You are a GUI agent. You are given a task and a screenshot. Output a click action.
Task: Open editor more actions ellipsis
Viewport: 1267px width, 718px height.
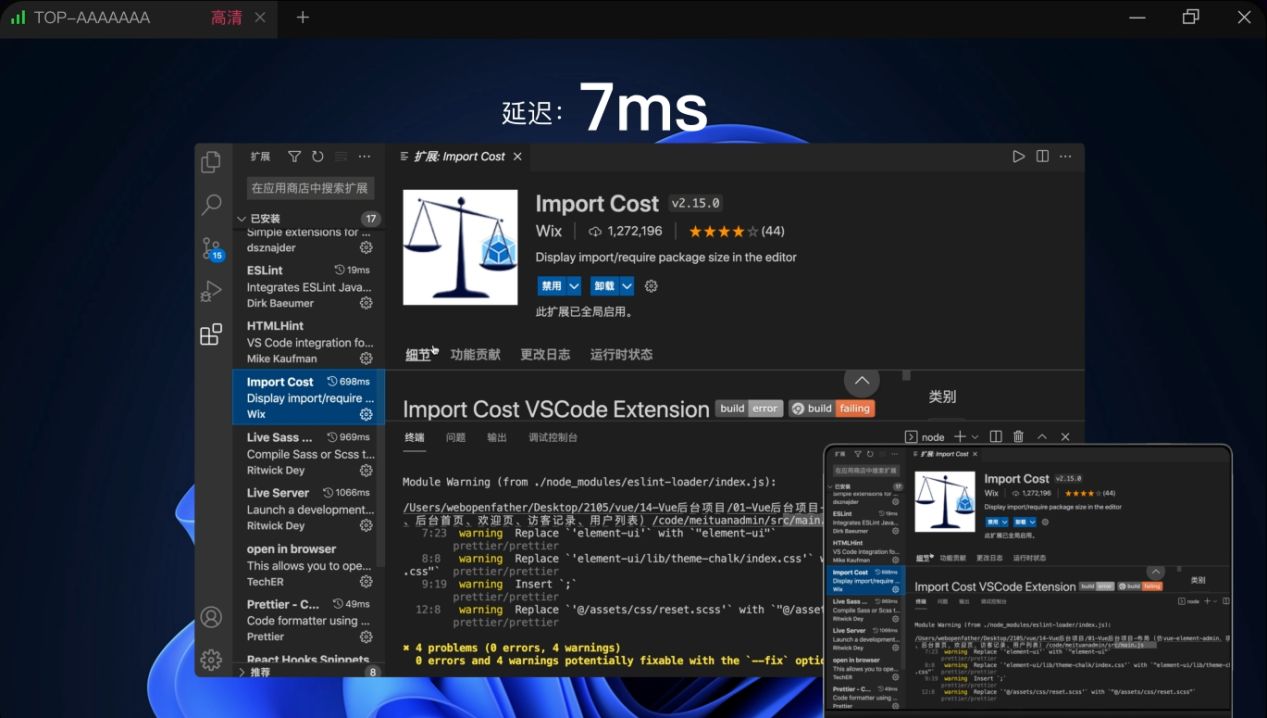click(x=1066, y=157)
